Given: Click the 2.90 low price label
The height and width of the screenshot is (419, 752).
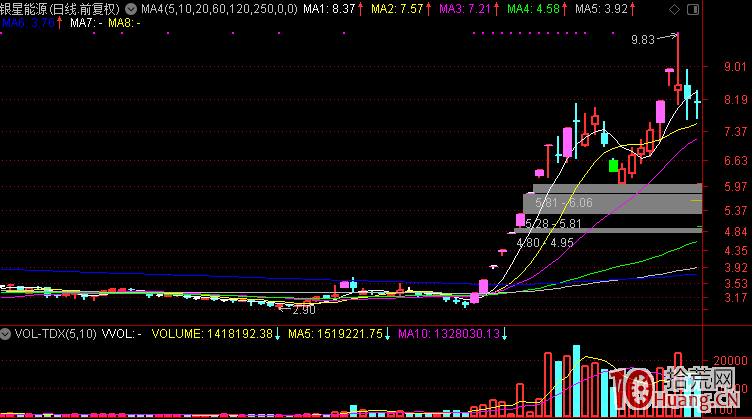Looking at the screenshot, I should [x=304, y=310].
